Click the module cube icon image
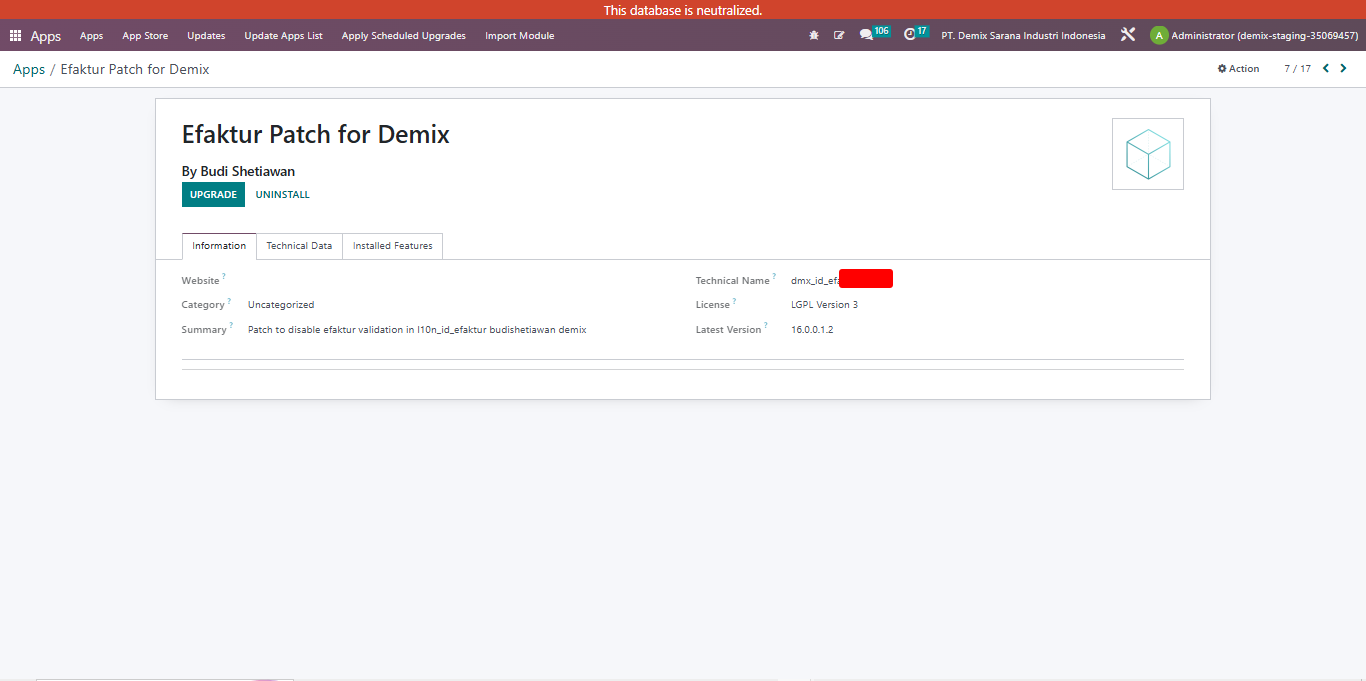The width and height of the screenshot is (1366, 681). [1148, 154]
